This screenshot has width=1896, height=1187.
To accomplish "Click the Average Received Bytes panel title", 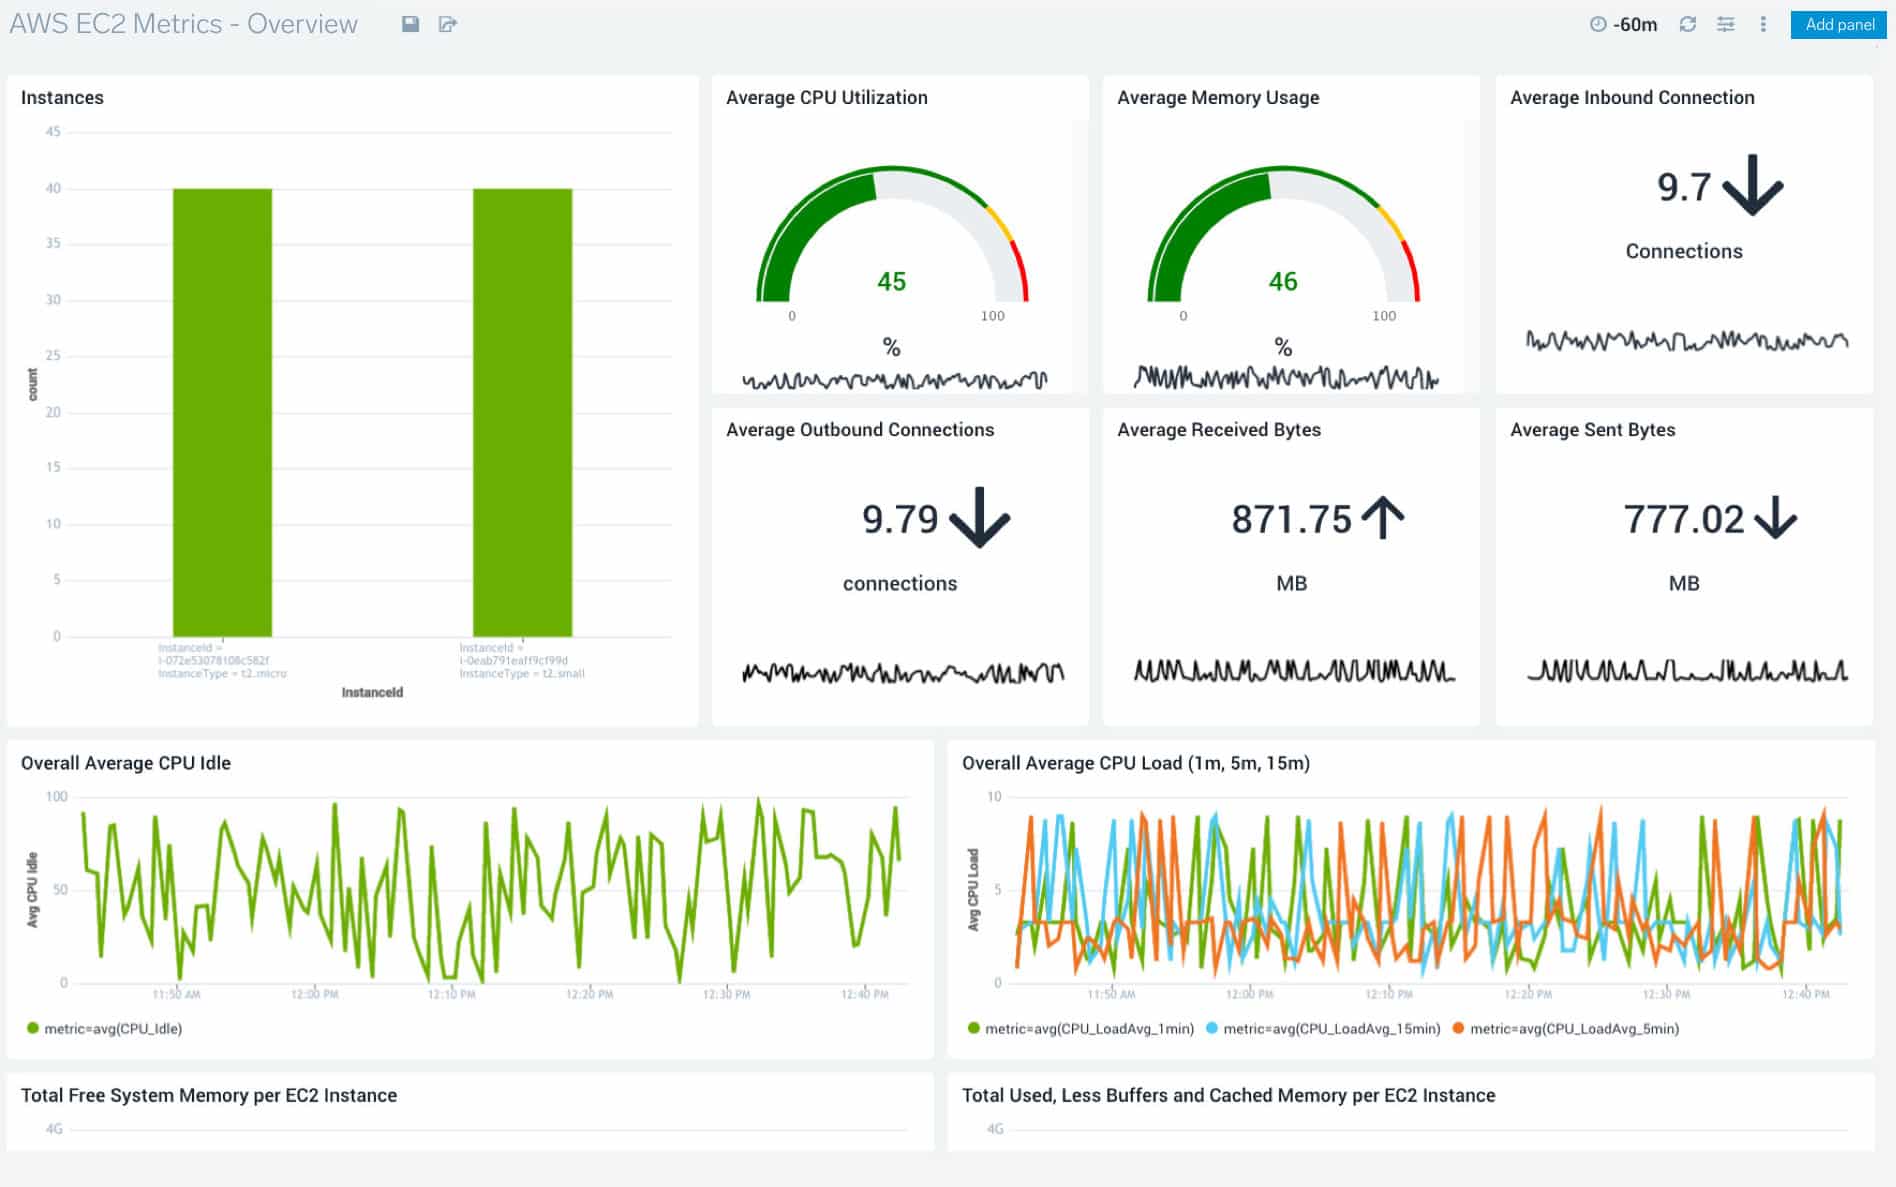I will 1219,429.
